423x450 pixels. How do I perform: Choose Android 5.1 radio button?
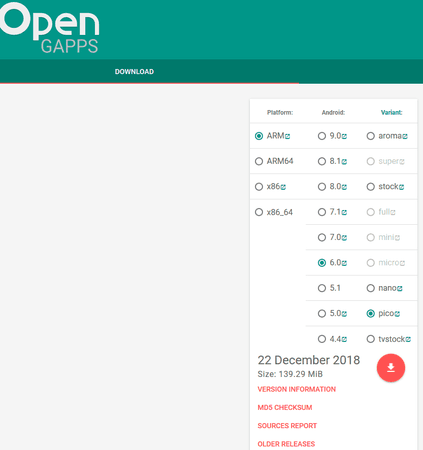pos(322,288)
